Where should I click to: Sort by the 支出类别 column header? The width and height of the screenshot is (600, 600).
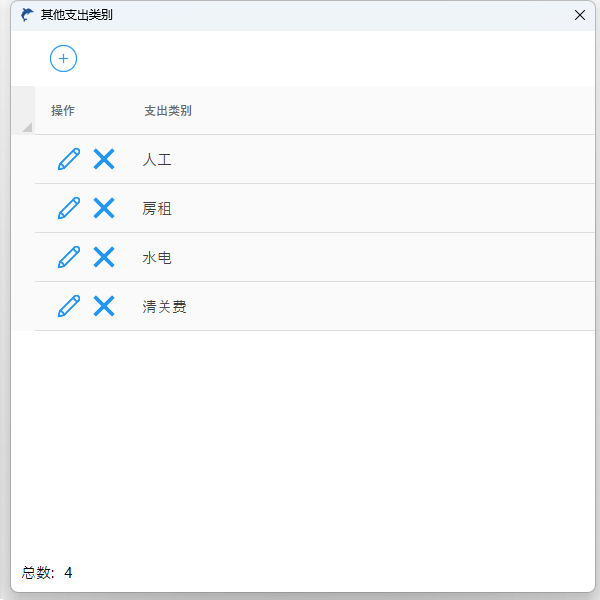168,110
